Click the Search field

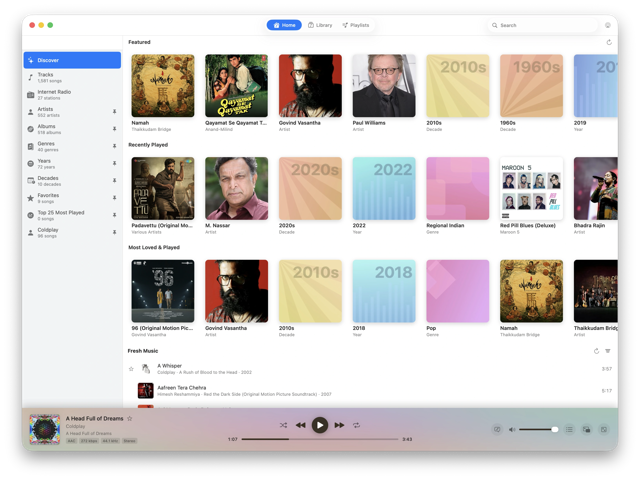click(x=543, y=25)
